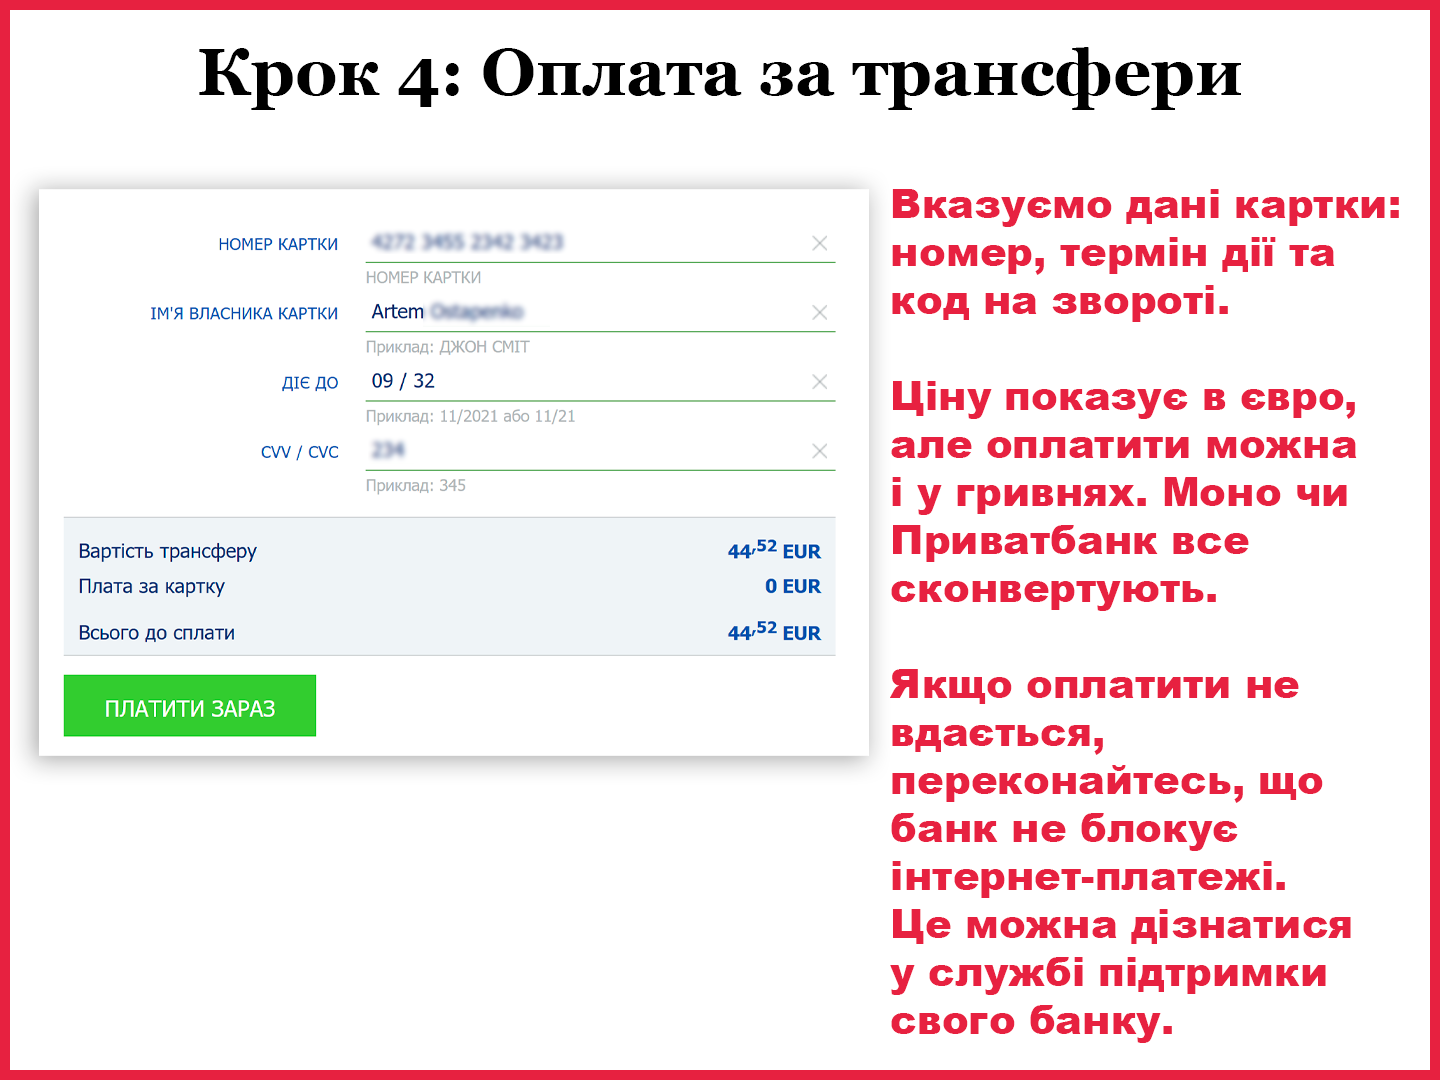The height and width of the screenshot is (1080, 1440).
Task: Click the ІМ'Я ВЛАСНИКА КАРТКИ label
Action: [x=244, y=314]
